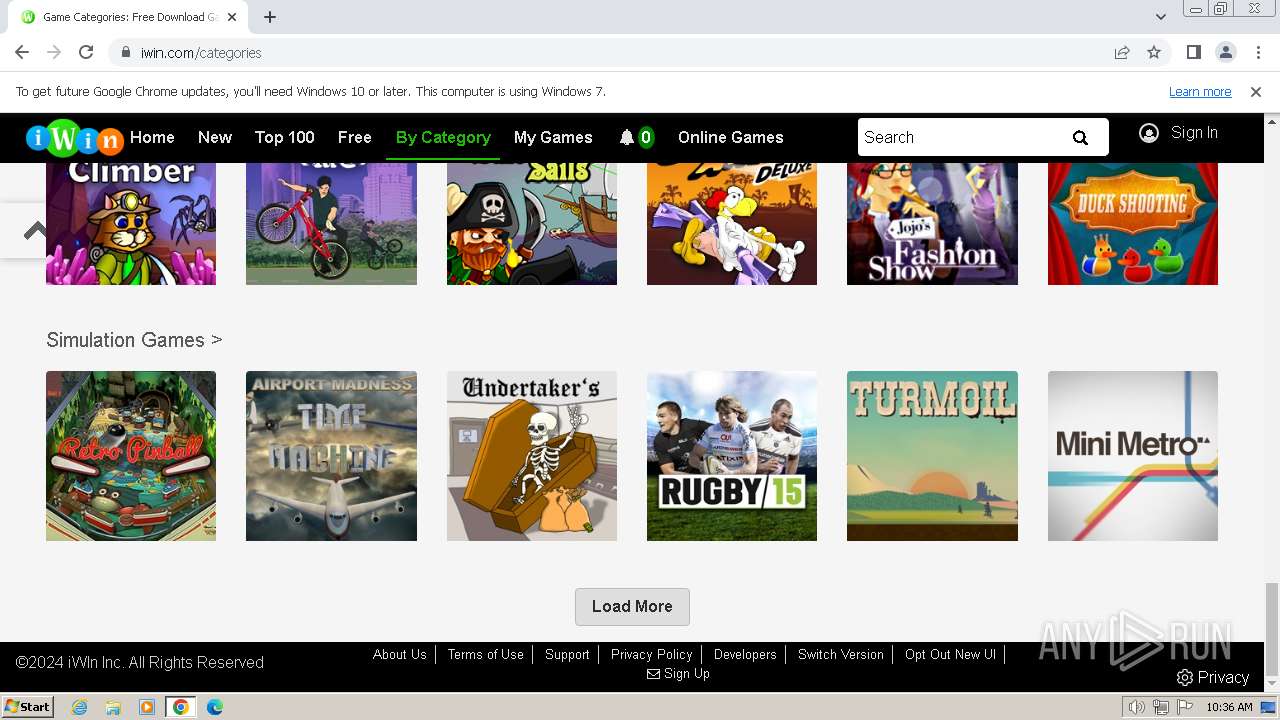The height and width of the screenshot is (720, 1280).
Task: Click the scroll-to-top up arrow
Action: coord(35,231)
